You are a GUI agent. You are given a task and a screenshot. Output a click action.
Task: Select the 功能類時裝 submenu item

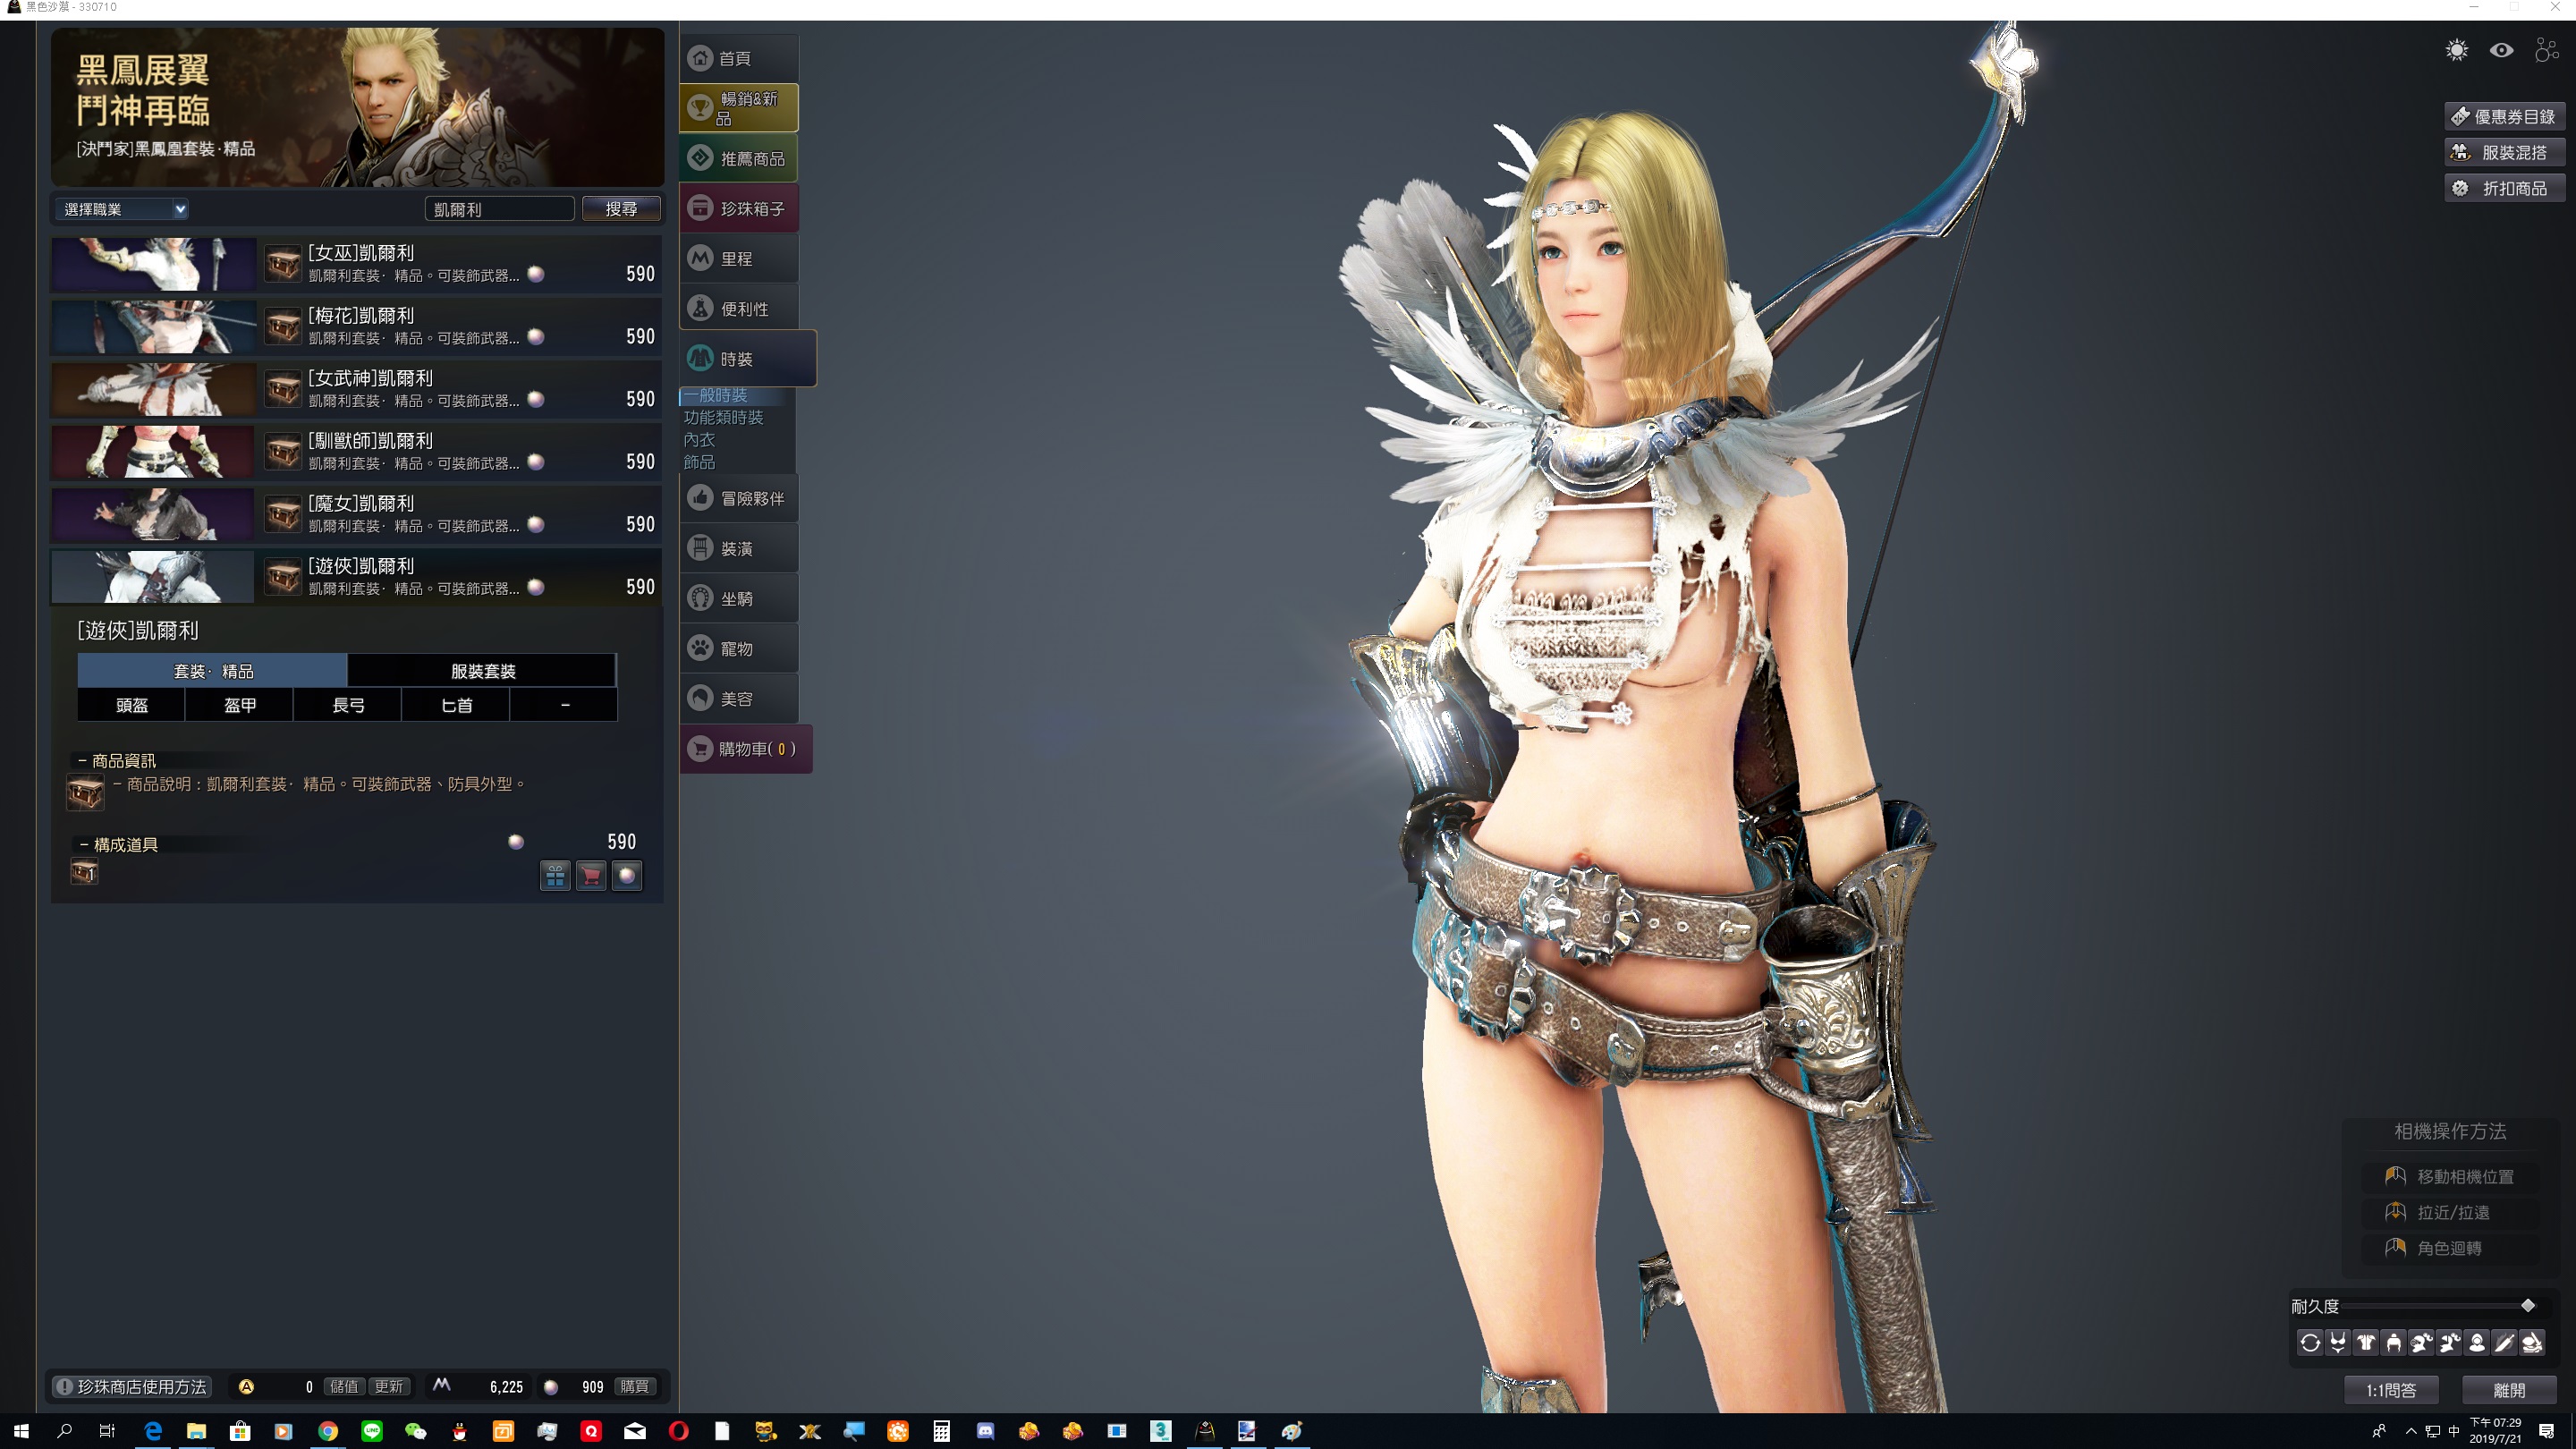(x=723, y=418)
